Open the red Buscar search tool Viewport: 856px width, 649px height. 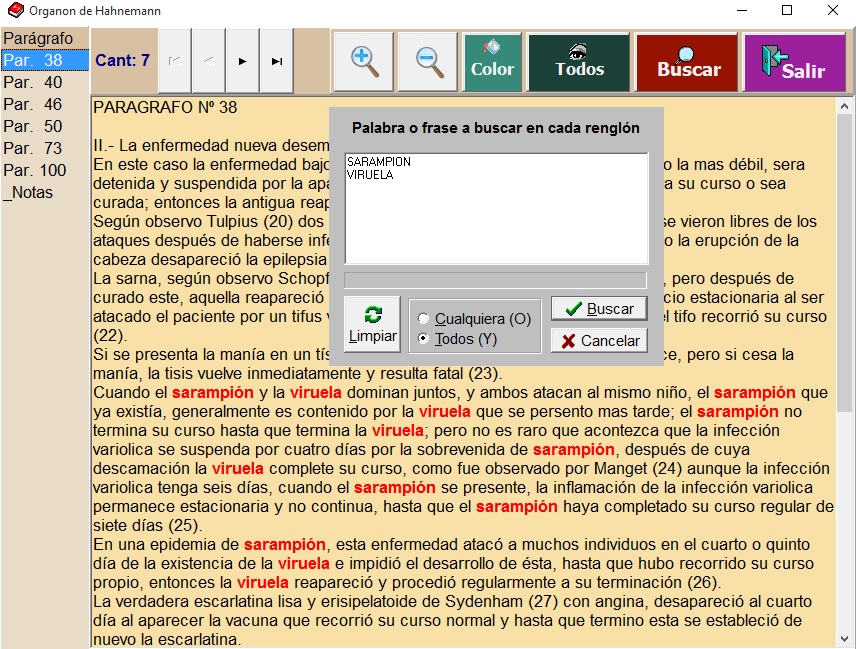coord(687,62)
